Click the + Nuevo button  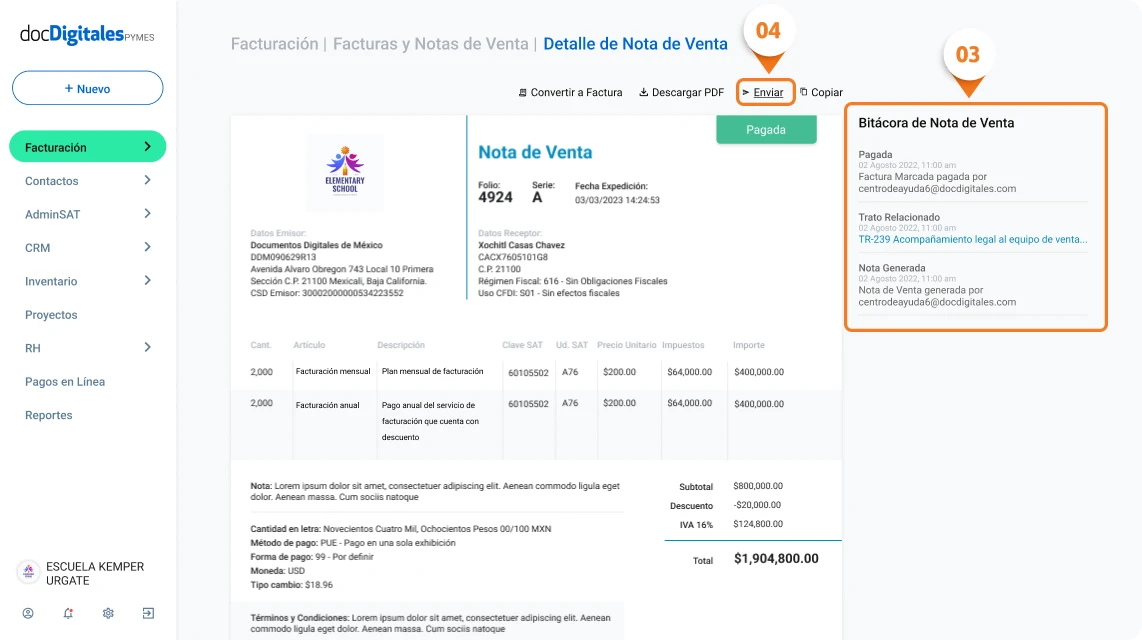click(x=87, y=88)
